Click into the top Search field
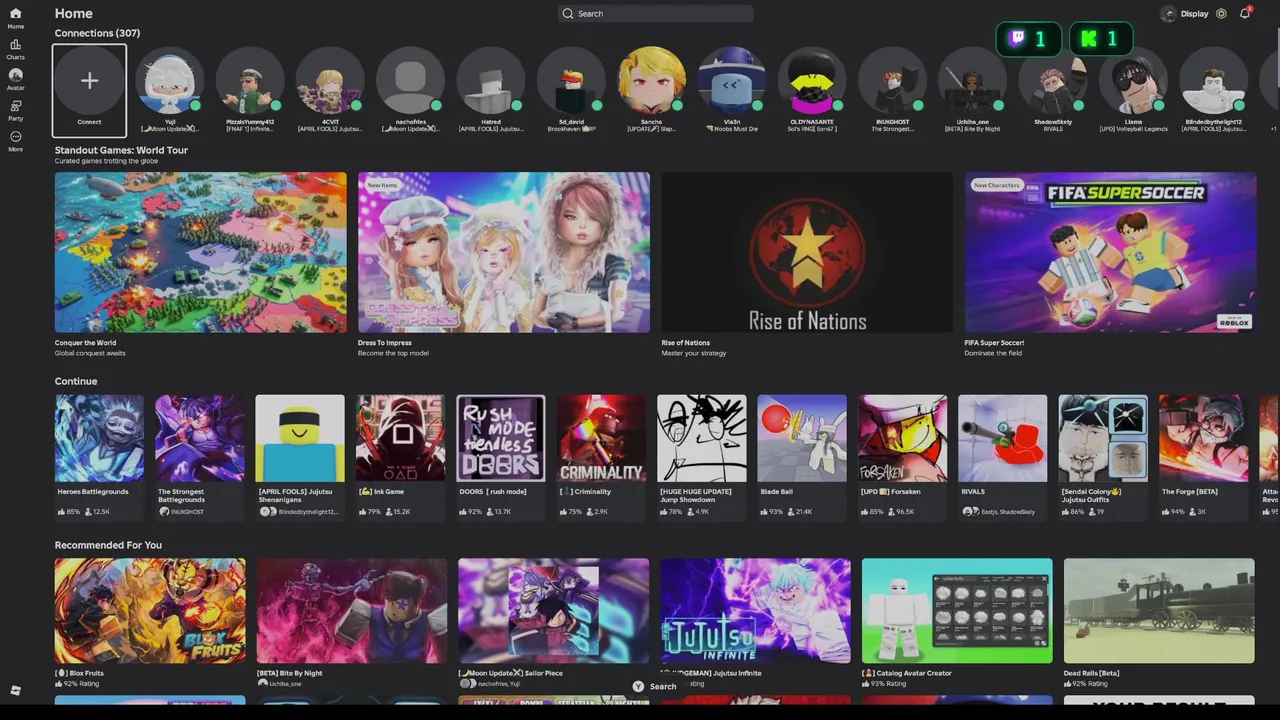 click(x=655, y=14)
